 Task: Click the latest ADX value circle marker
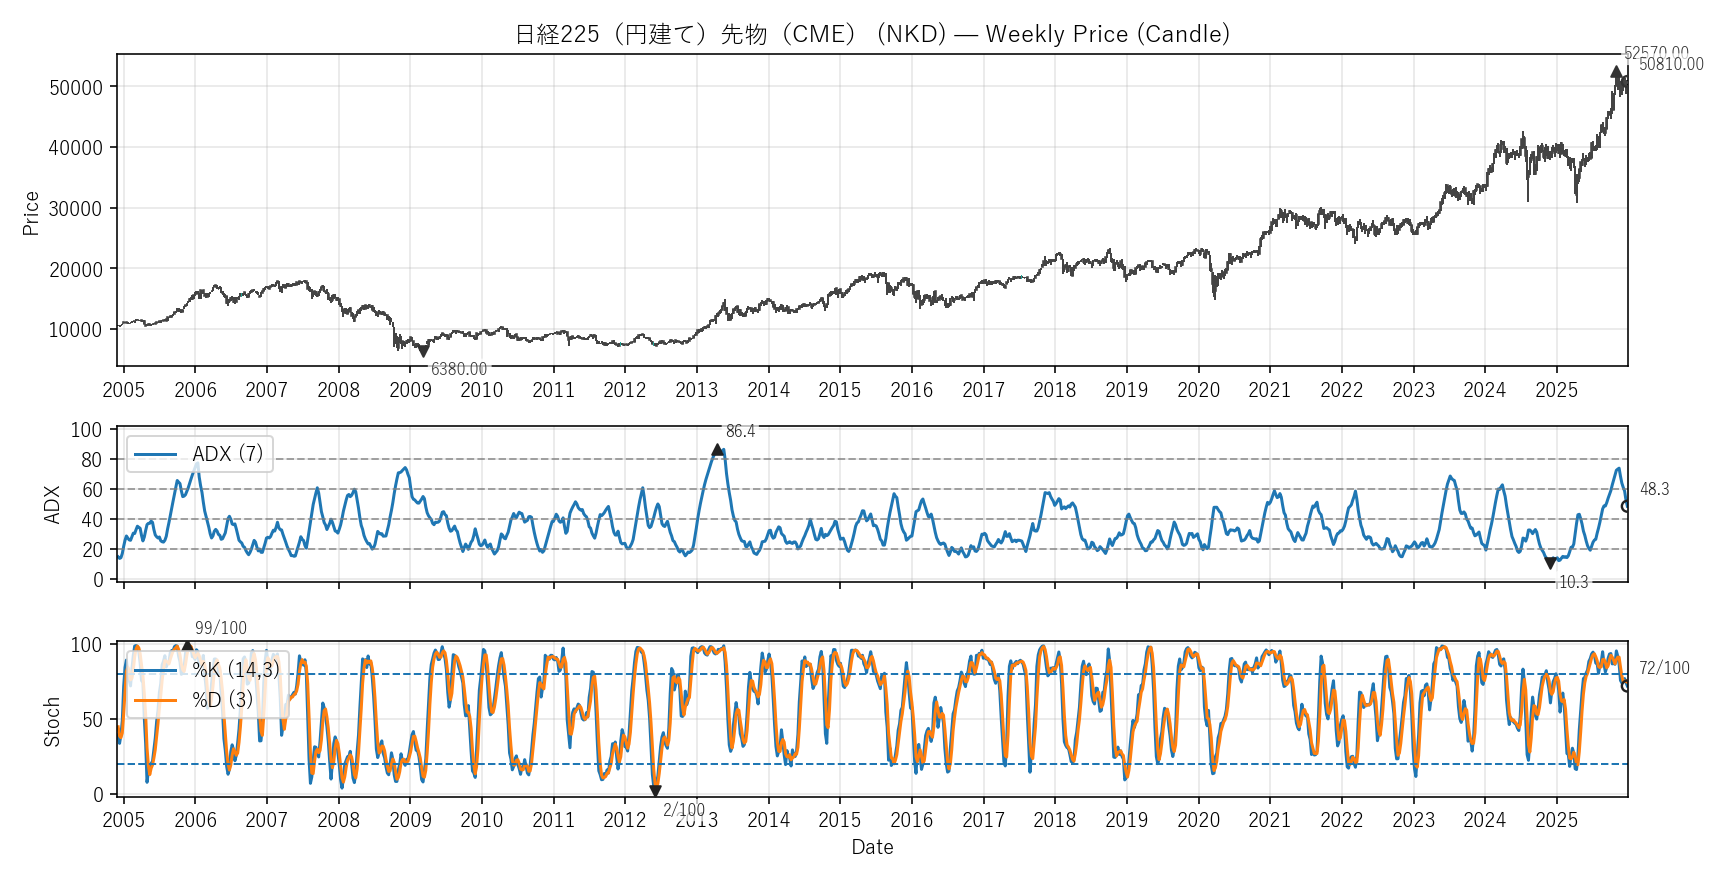[x=1627, y=506]
